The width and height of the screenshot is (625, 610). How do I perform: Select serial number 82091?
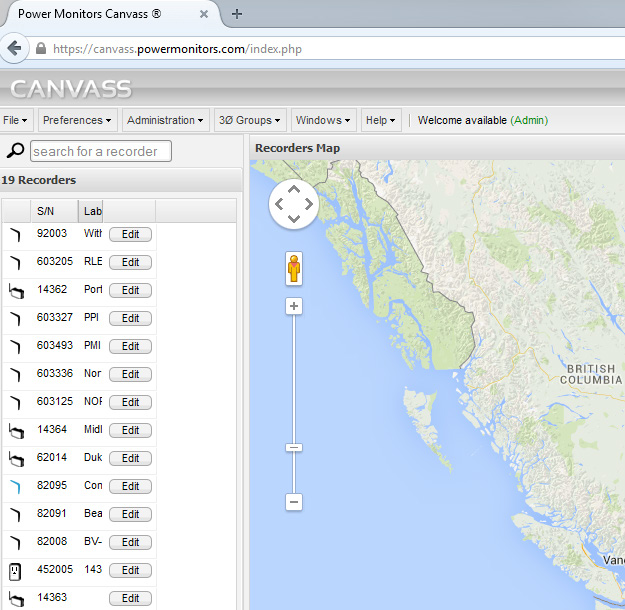(x=51, y=513)
